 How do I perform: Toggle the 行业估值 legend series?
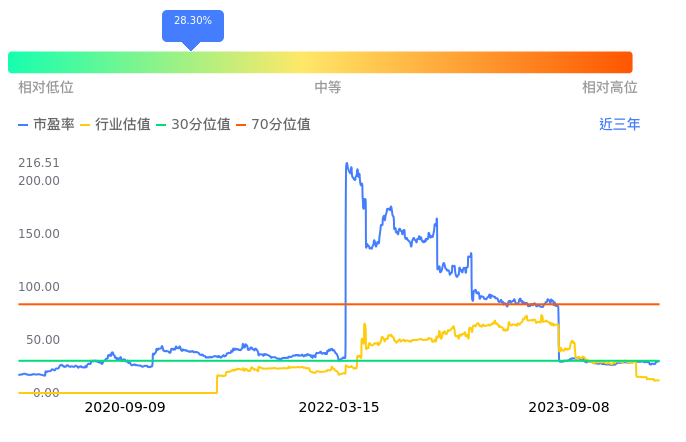click(114, 125)
